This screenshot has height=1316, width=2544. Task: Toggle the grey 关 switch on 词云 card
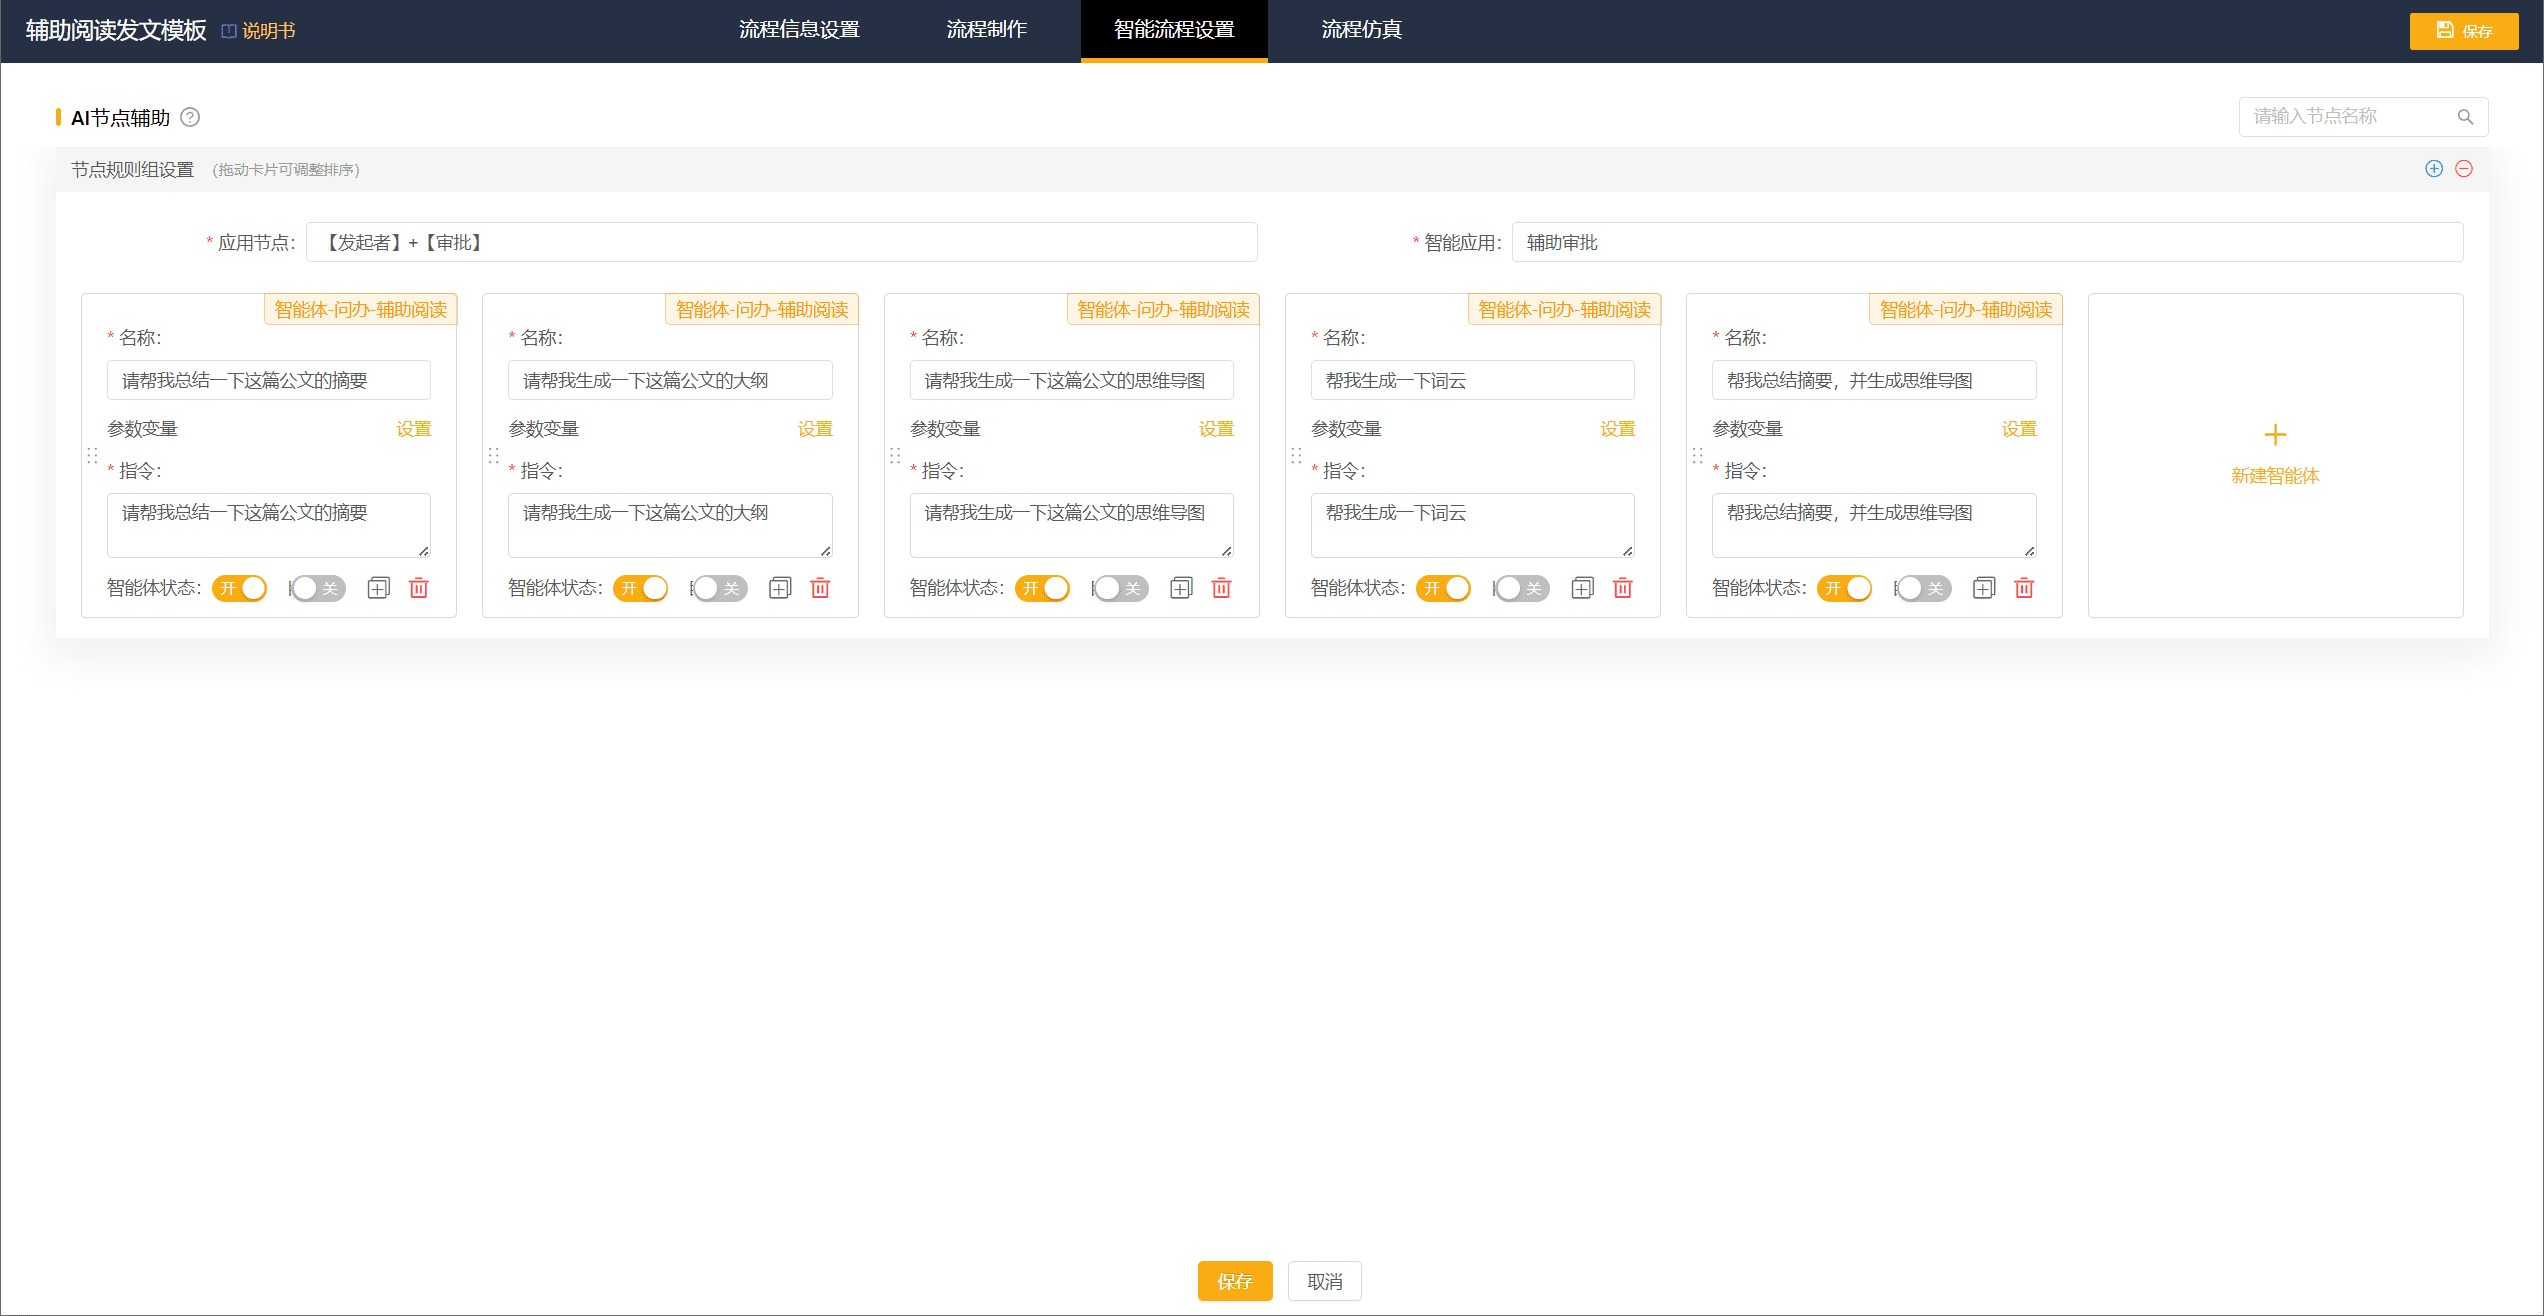1522,588
